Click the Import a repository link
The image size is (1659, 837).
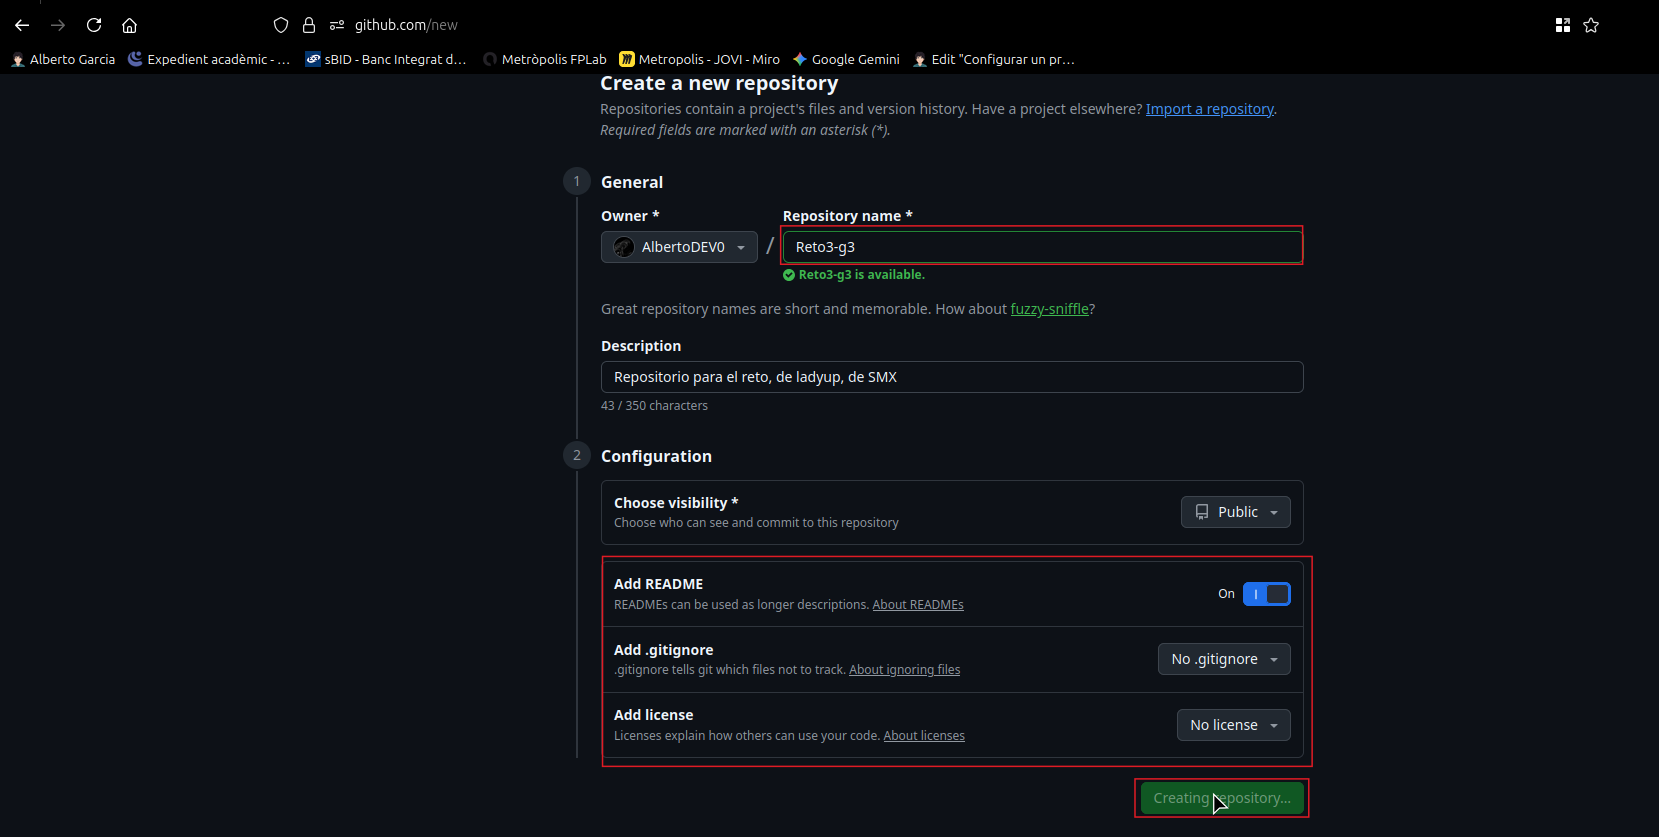click(x=1209, y=109)
